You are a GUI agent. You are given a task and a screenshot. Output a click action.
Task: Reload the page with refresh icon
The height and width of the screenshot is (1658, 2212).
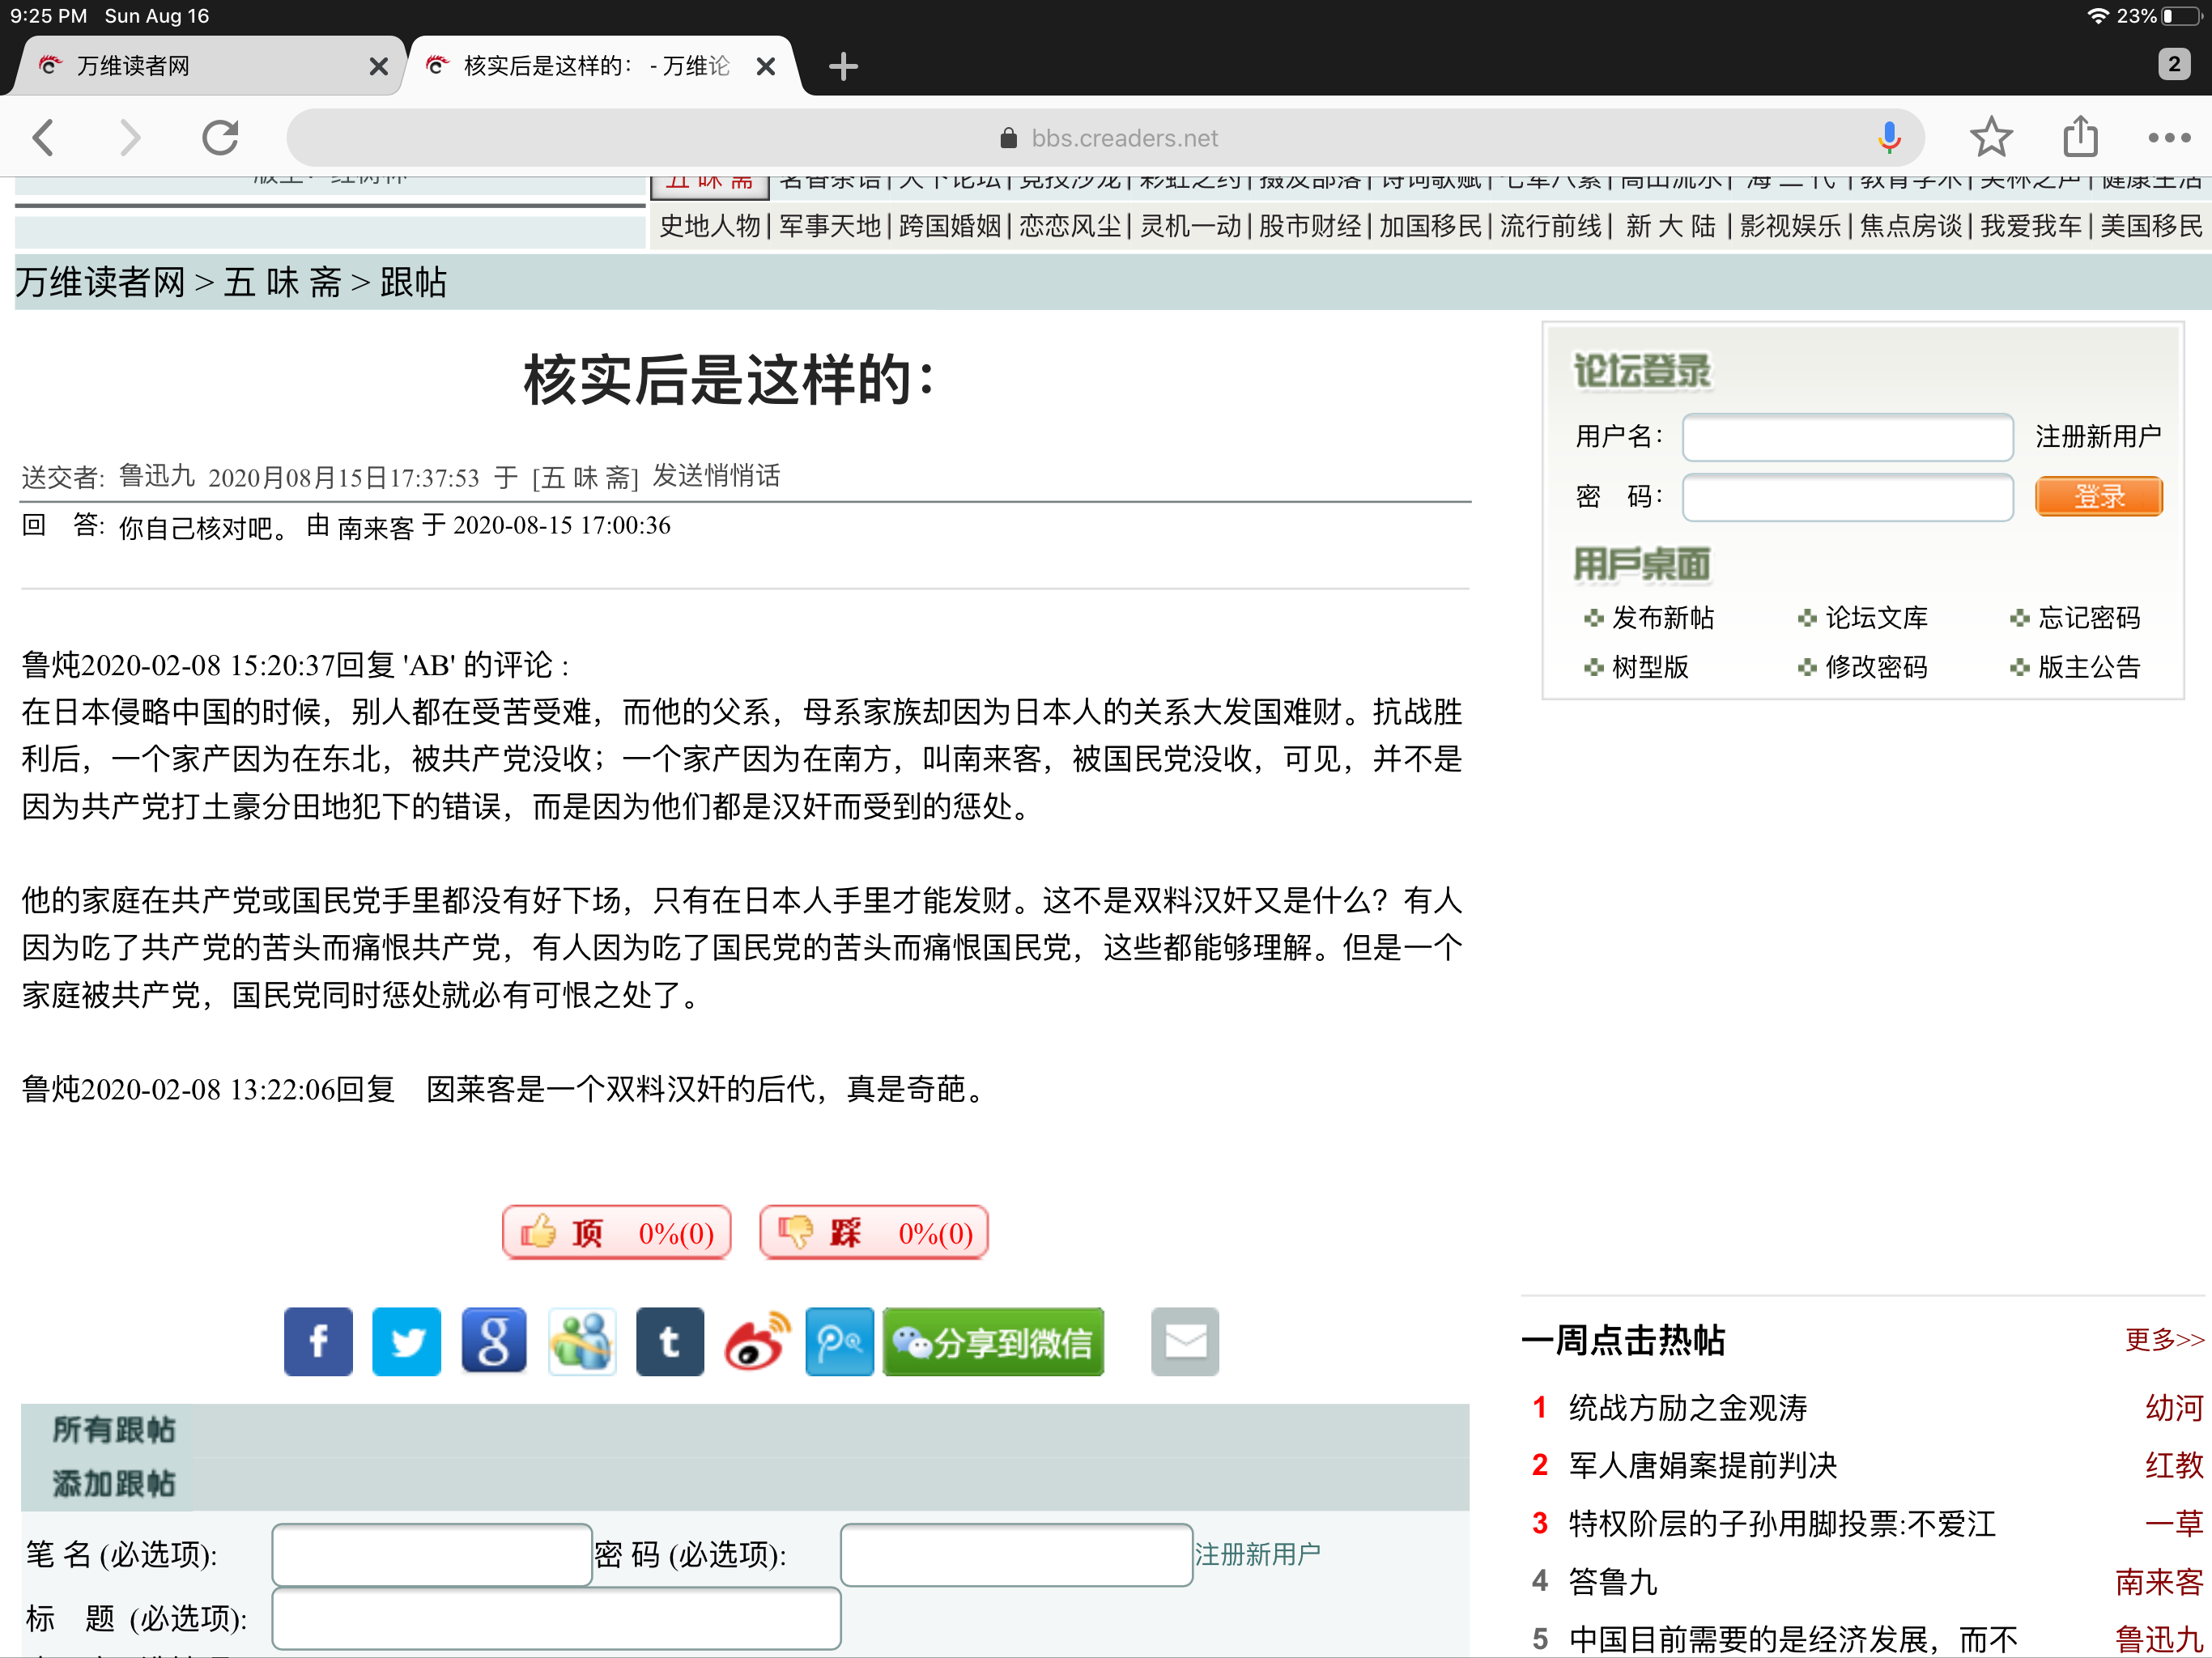(x=220, y=138)
